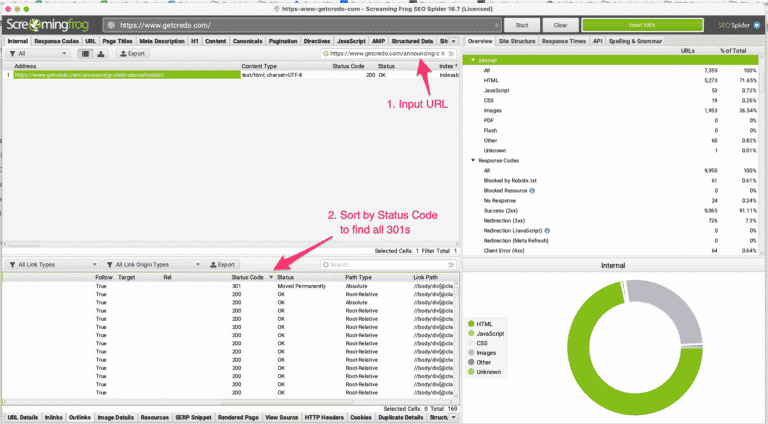Click the Address column header
Image resolution: width=768 pixels, height=424 pixels.
[x=25, y=66]
